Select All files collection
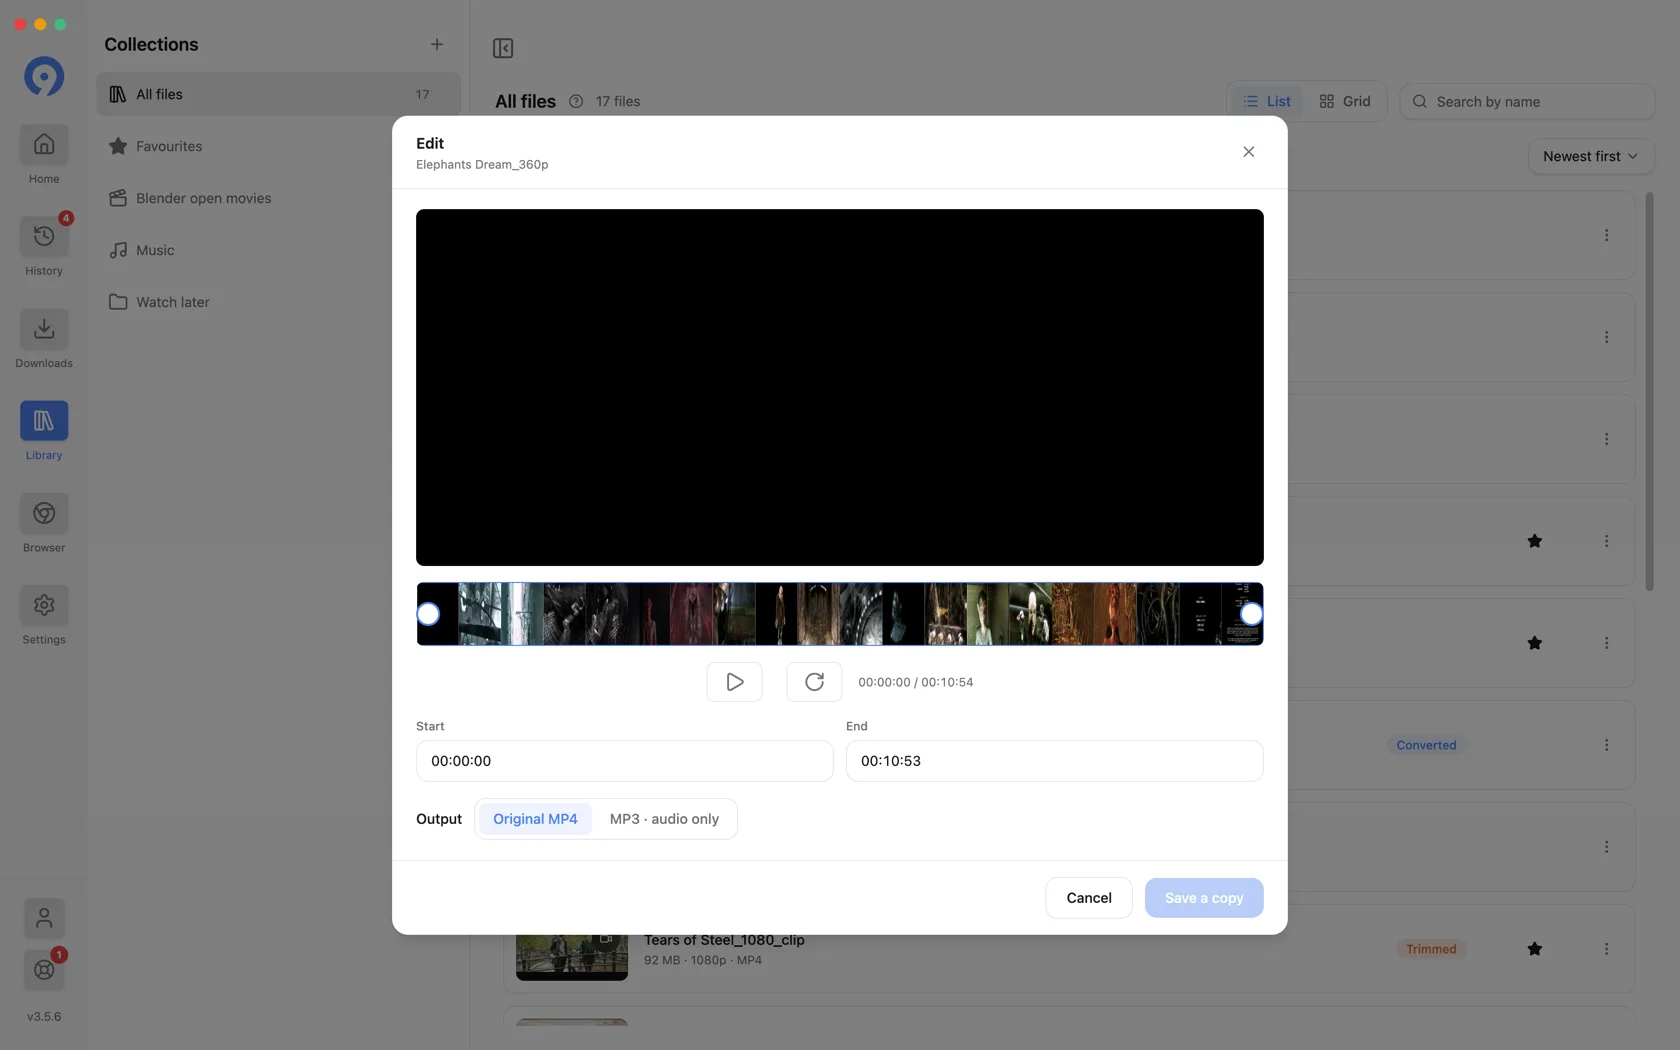The image size is (1680, 1050). [278, 94]
